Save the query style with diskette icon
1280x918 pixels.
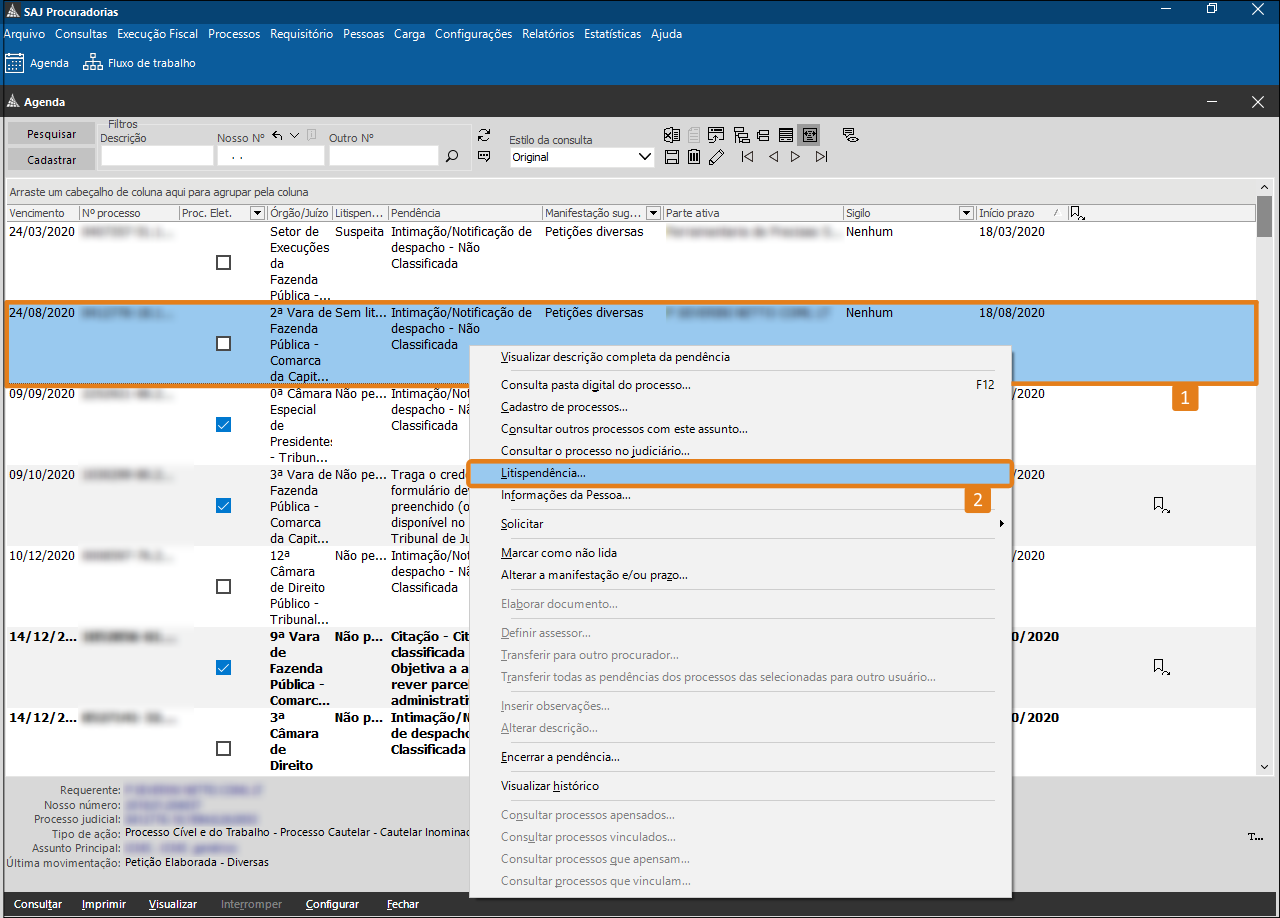click(672, 157)
